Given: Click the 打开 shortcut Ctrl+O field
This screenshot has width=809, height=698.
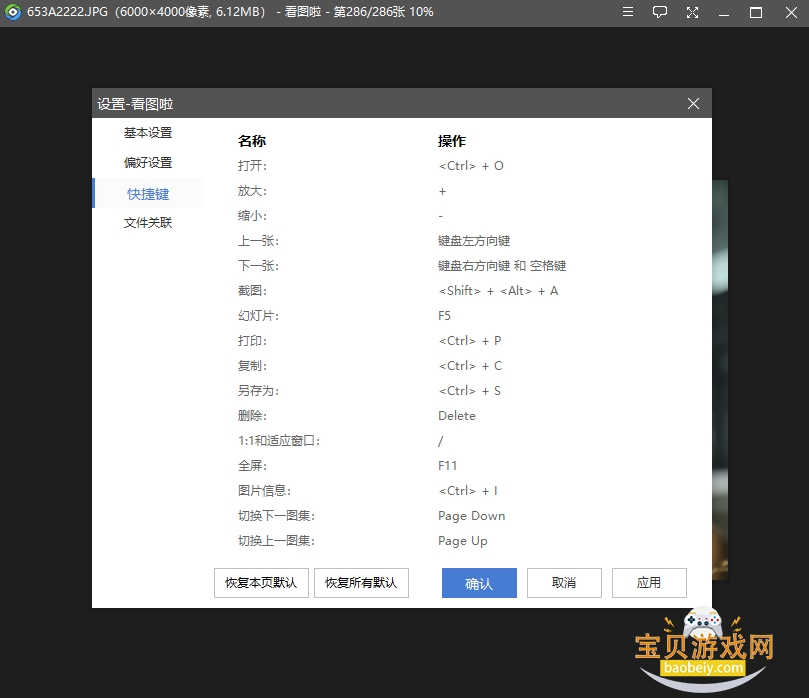Looking at the screenshot, I should tap(471, 166).
